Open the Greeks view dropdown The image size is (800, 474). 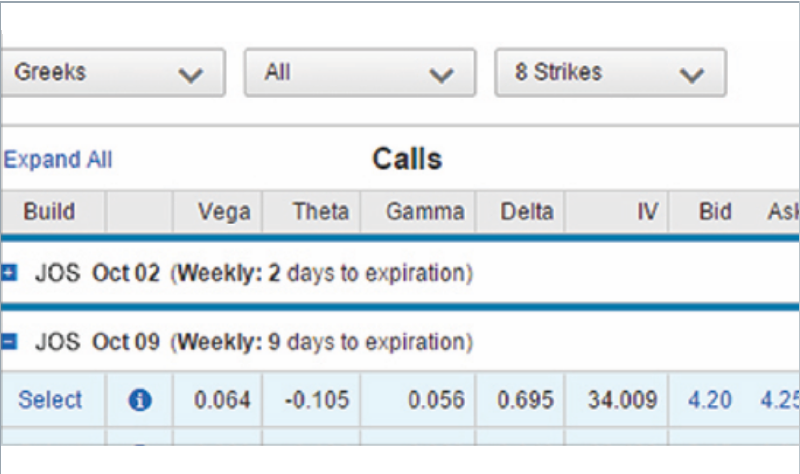point(113,72)
